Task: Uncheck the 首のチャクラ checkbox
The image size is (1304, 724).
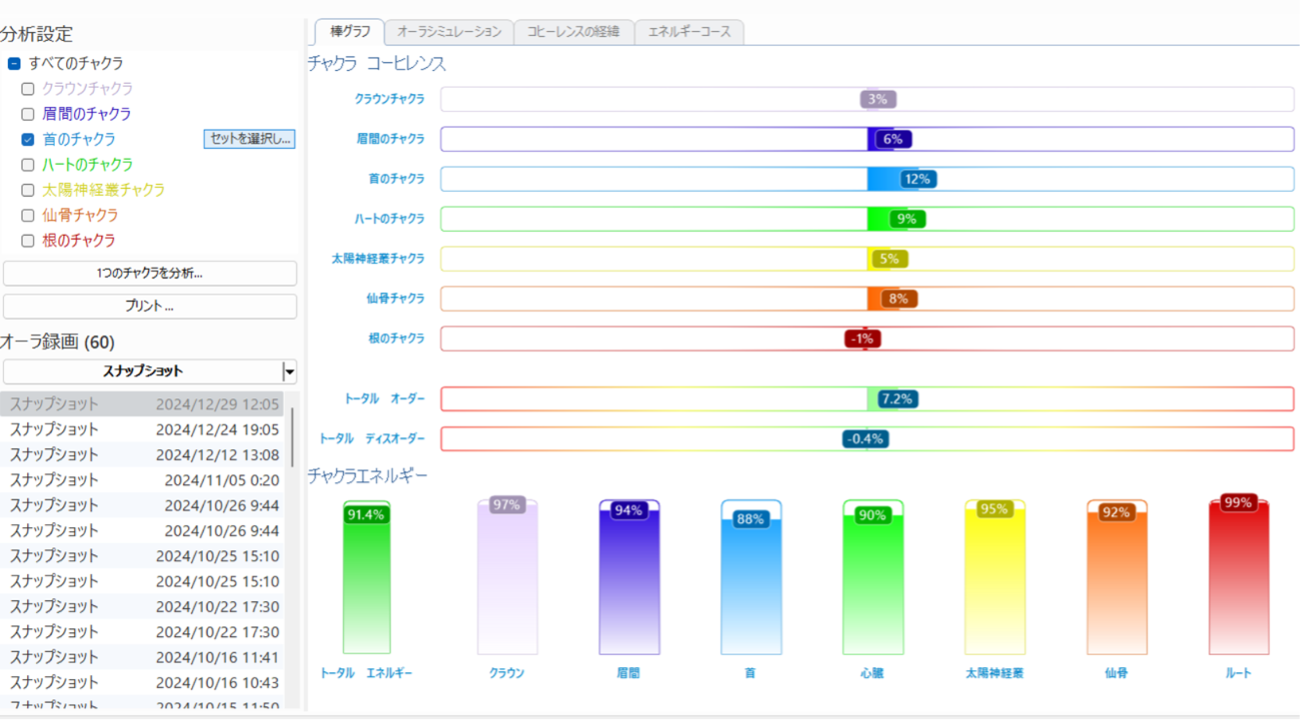Action: pos(28,140)
